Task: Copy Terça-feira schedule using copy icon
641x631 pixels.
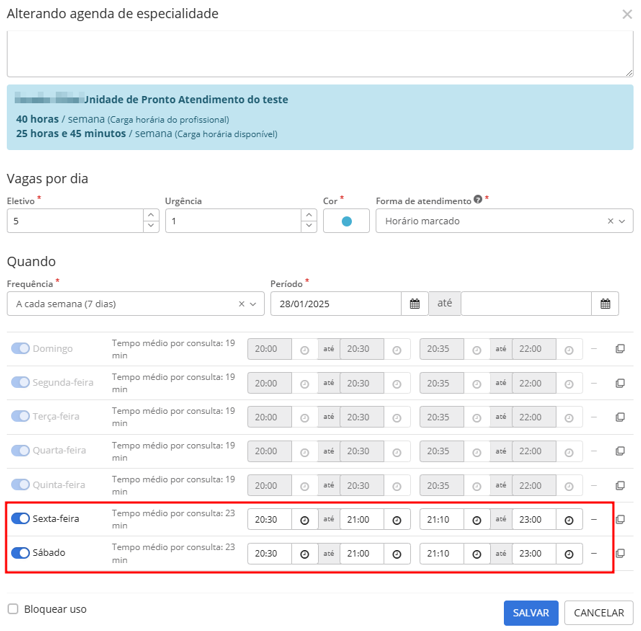Action: (620, 417)
